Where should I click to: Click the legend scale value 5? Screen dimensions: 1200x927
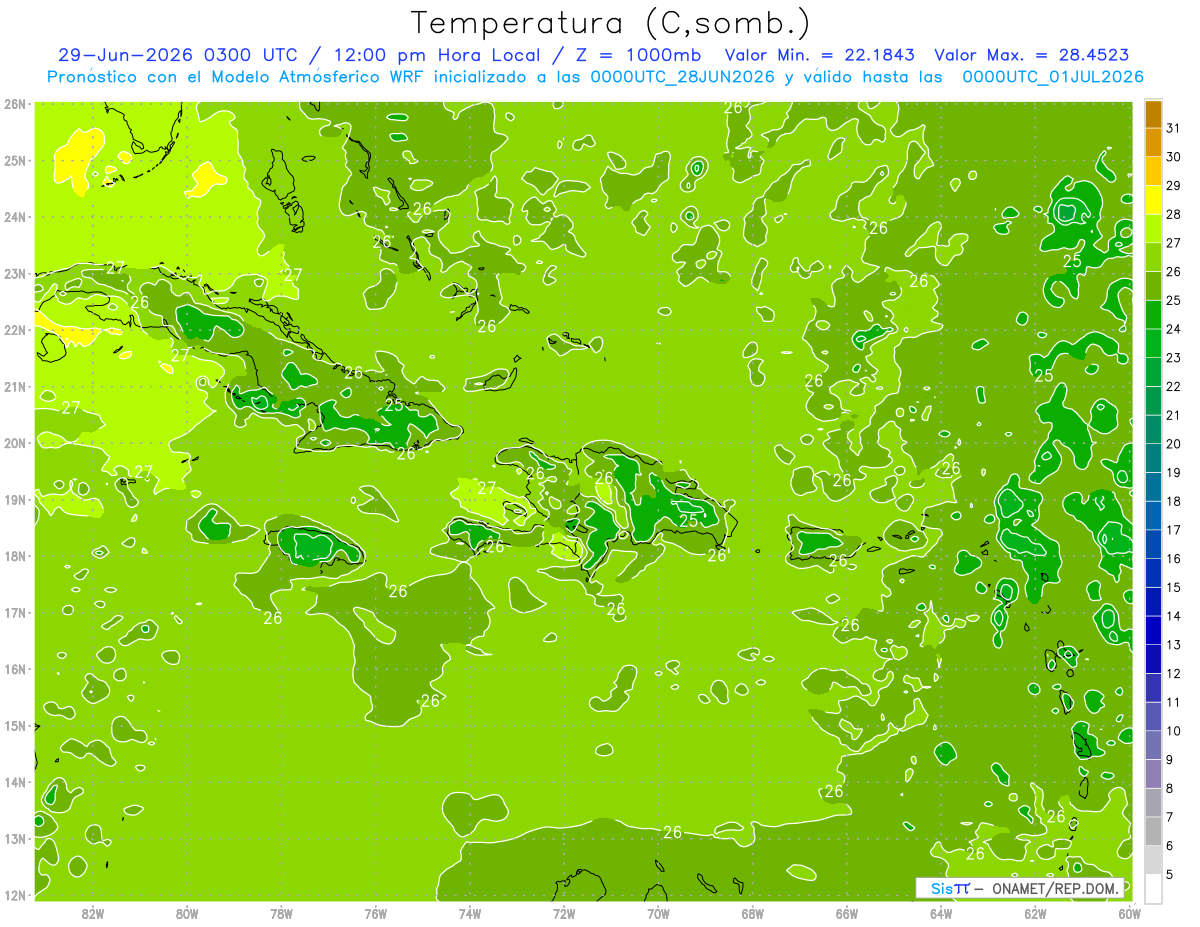(1171, 875)
